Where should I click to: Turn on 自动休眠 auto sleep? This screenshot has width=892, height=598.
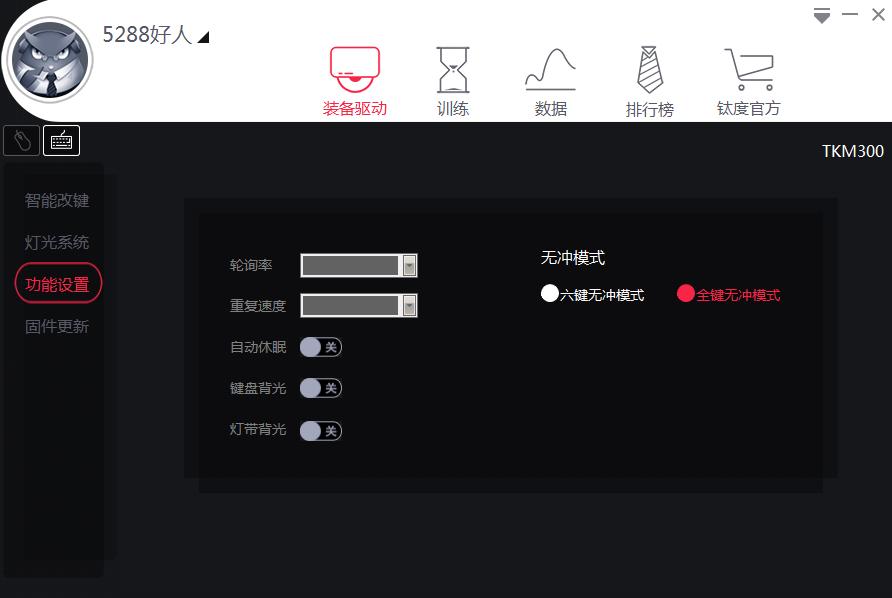coord(320,346)
